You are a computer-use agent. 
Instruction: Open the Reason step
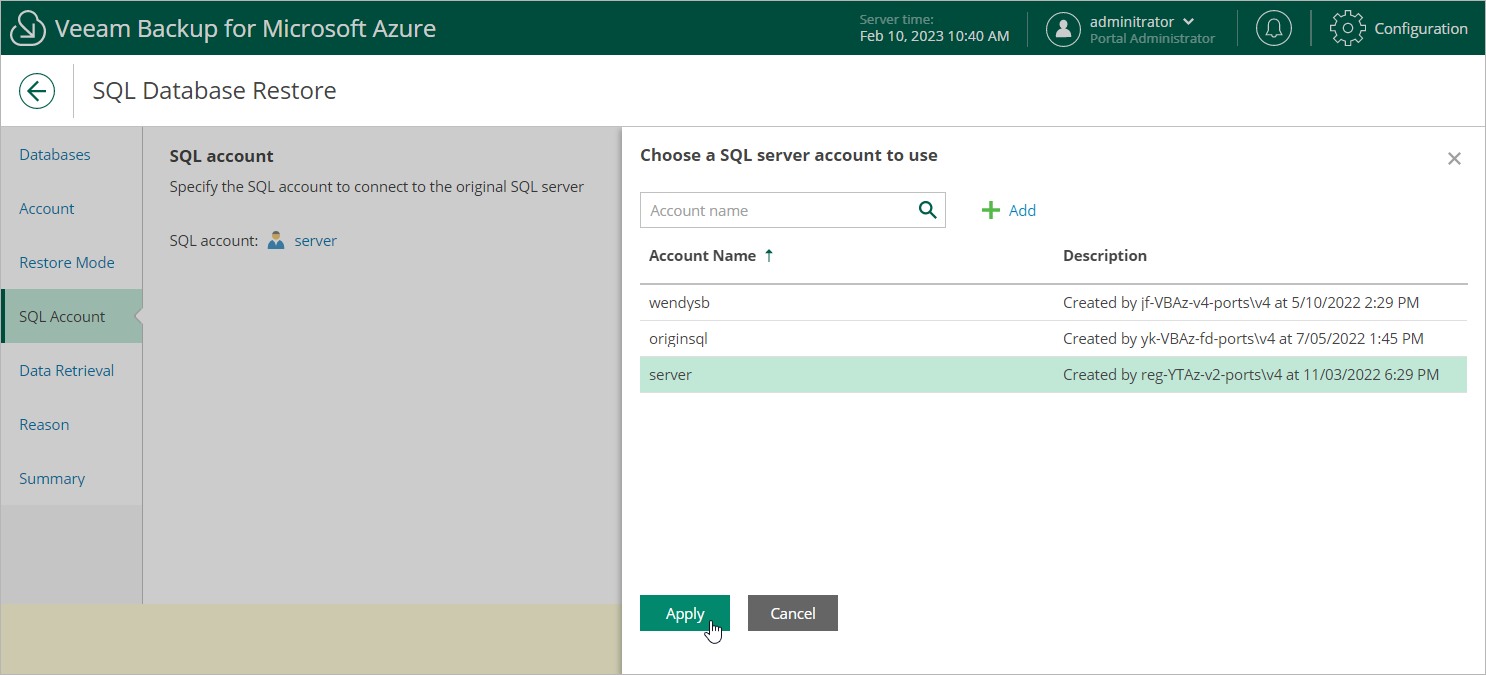[x=44, y=425]
